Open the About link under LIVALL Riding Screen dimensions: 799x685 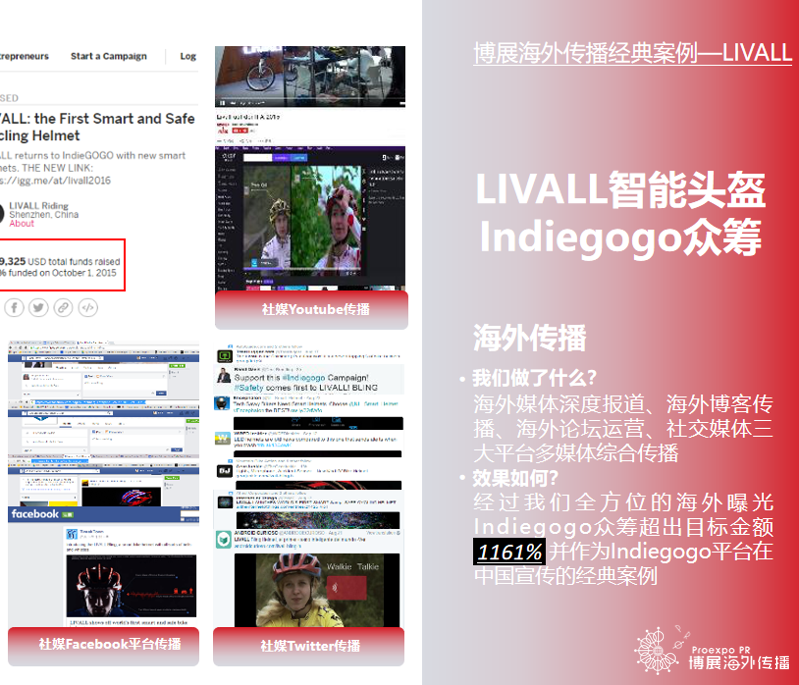[22, 223]
